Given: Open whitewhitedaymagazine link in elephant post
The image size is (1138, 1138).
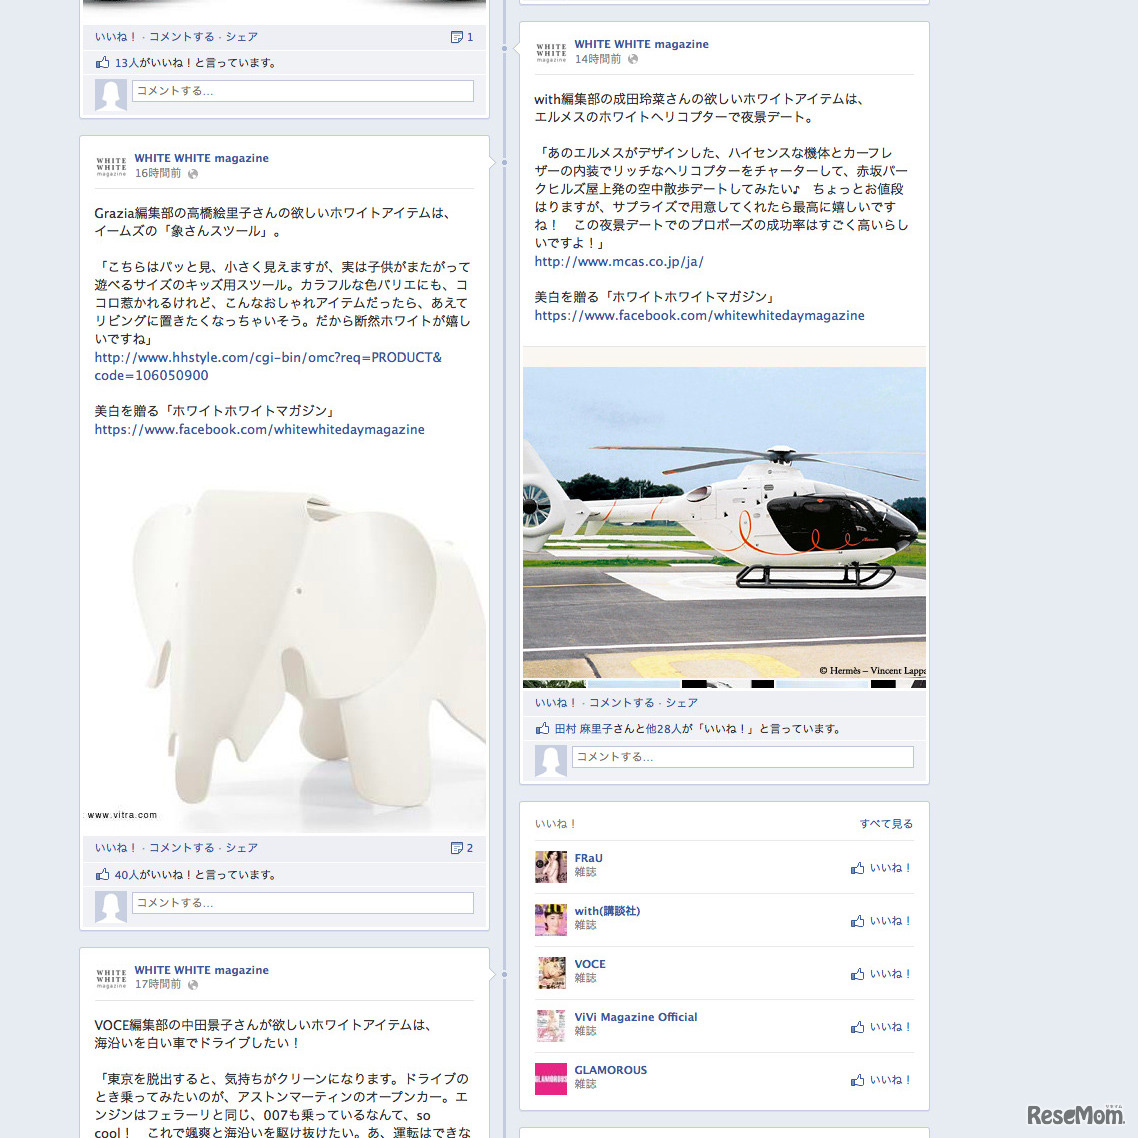Looking at the screenshot, I should pos(259,430).
